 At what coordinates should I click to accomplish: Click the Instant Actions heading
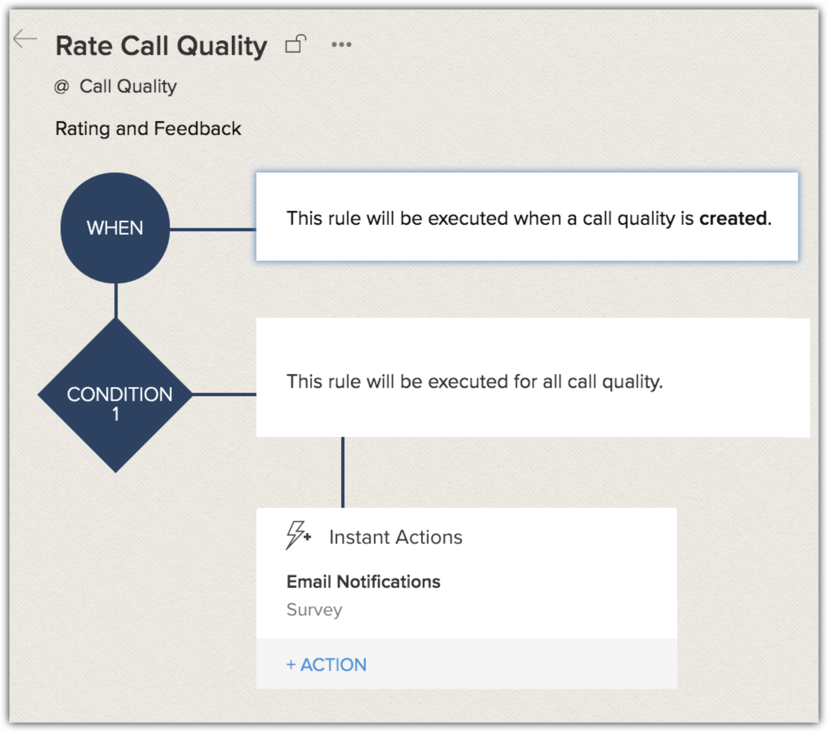(395, 537)
